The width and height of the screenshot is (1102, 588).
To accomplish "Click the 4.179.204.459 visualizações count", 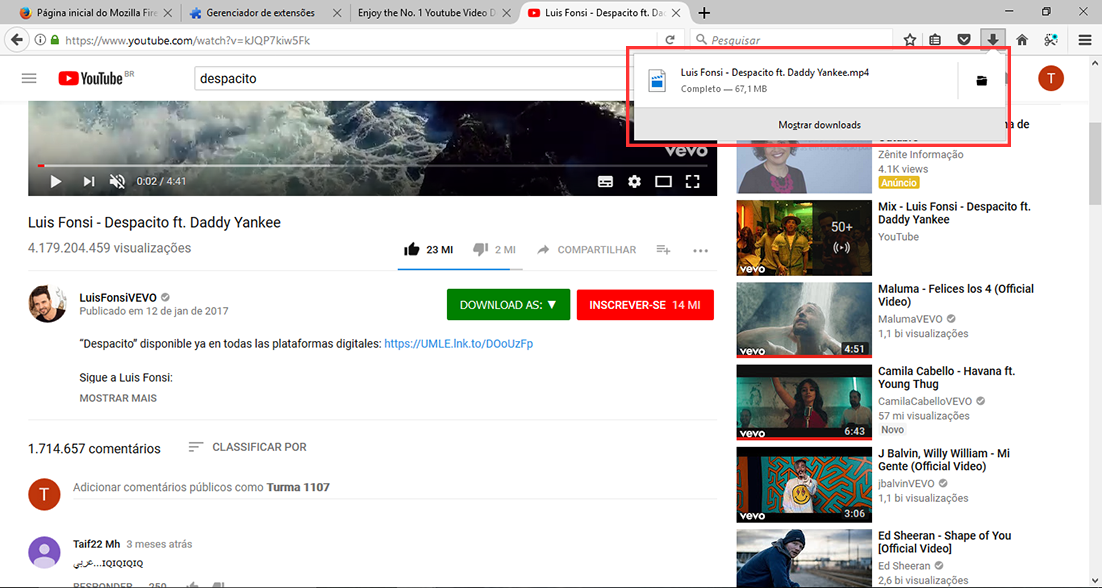I will pos(110,248).
